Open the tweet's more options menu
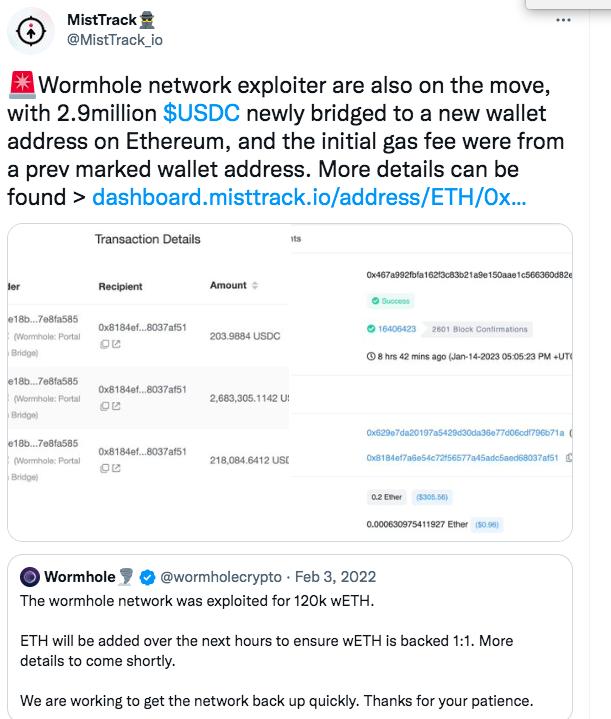This screenshot has height=719, width=611. coord(563,19)
